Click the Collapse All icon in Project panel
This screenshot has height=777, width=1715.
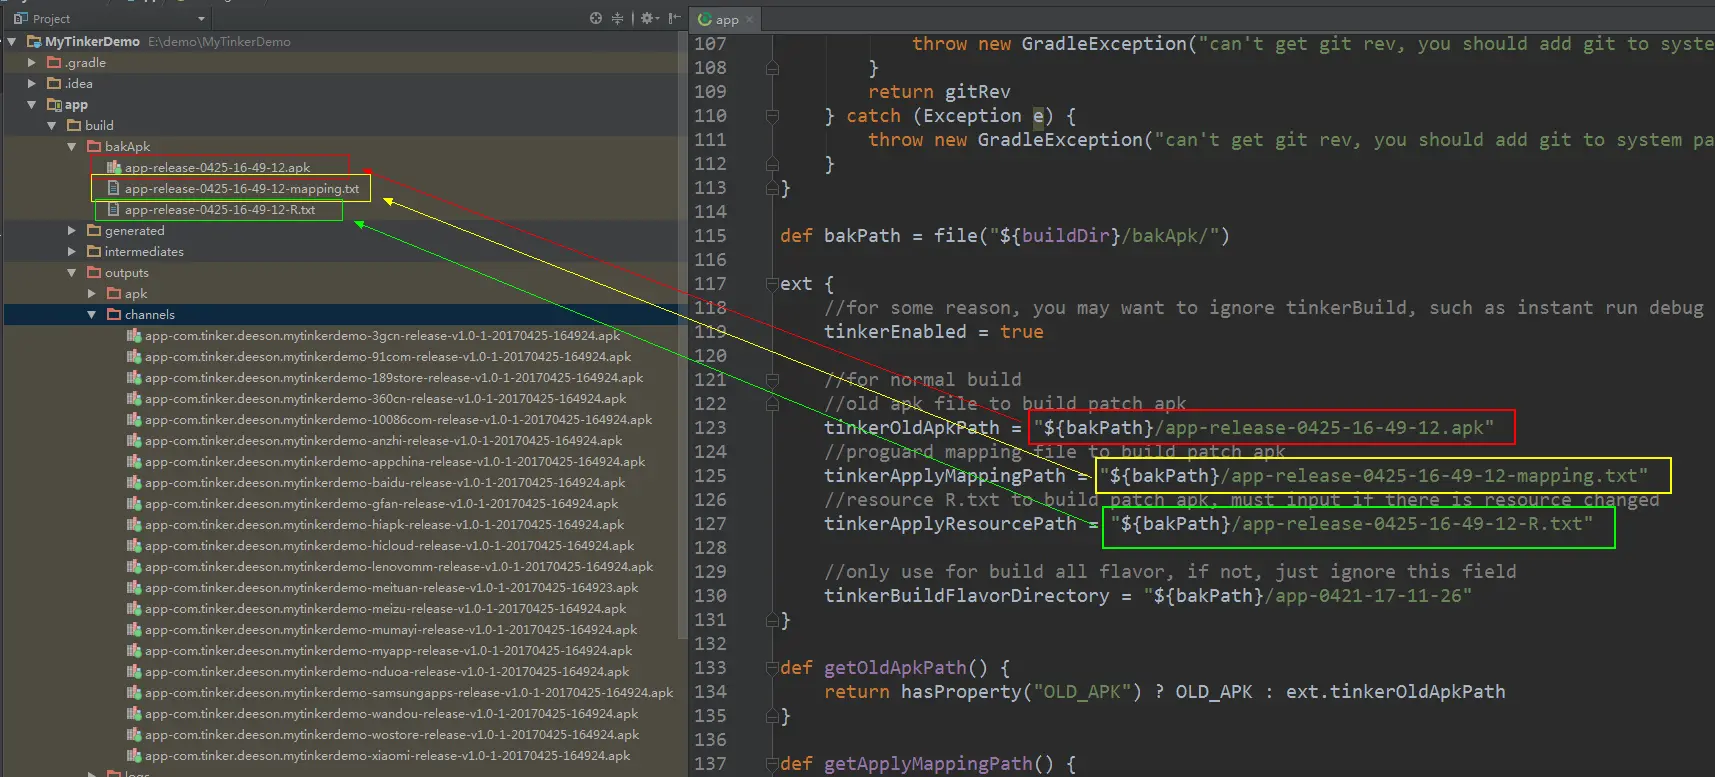617,18
